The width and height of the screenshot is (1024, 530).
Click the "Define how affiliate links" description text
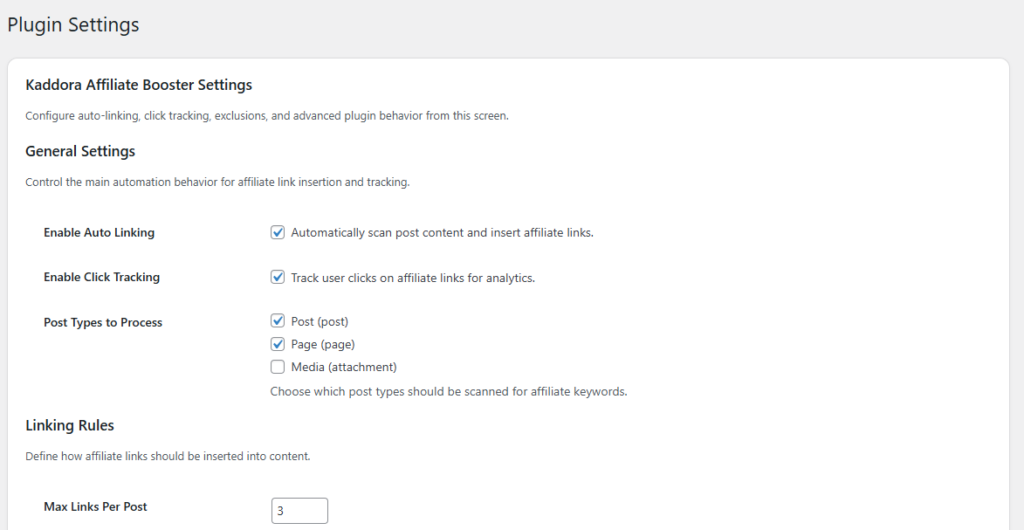pyautogui.click(x=167, y=457)
